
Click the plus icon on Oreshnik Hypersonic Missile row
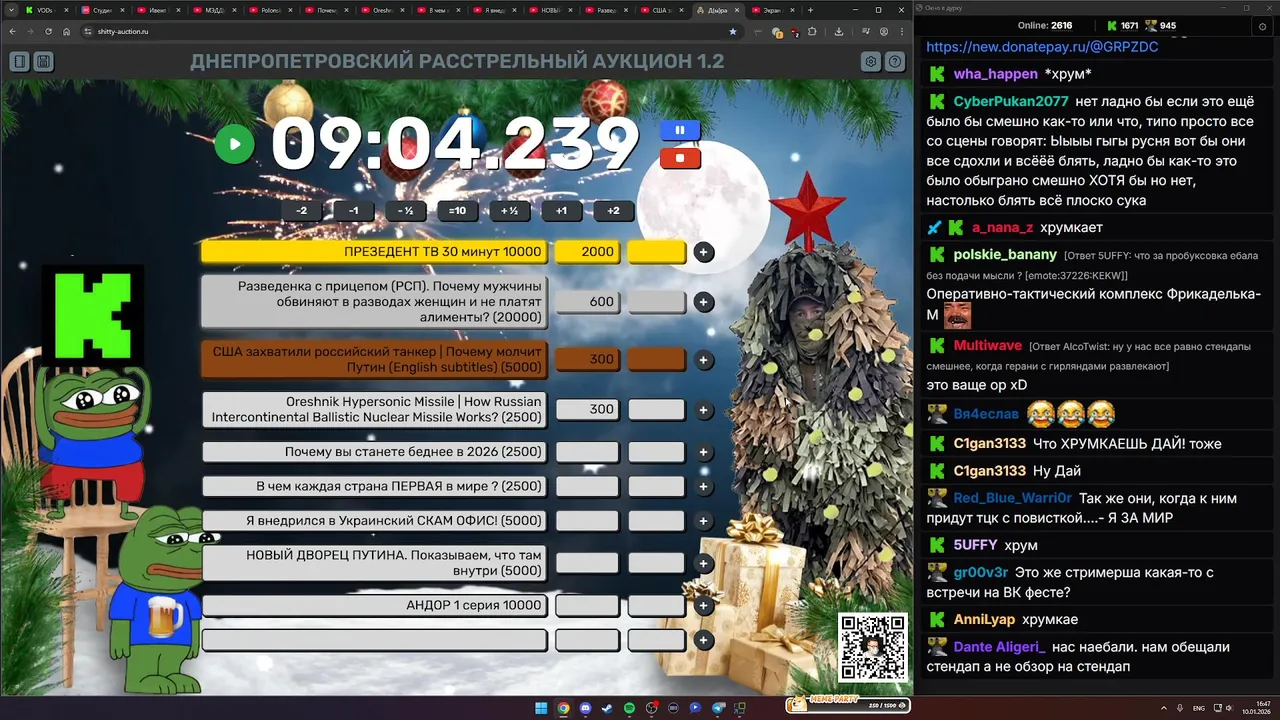[704, 410]
